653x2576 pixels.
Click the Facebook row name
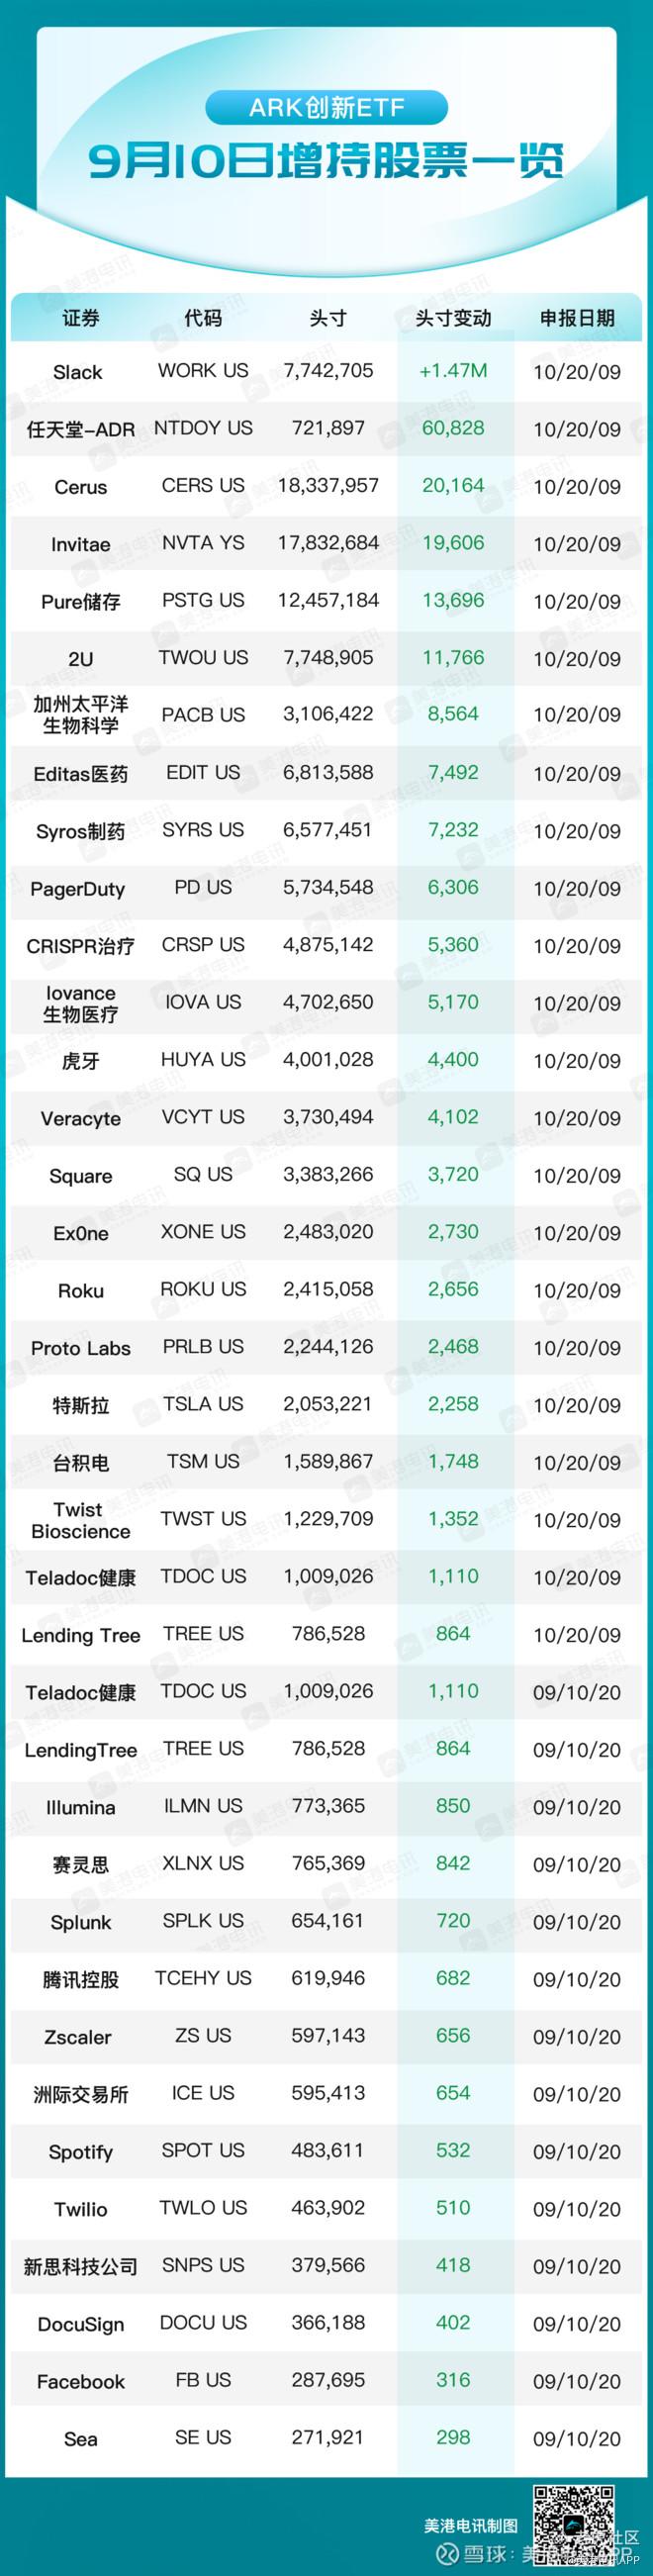pos(80,2382)
